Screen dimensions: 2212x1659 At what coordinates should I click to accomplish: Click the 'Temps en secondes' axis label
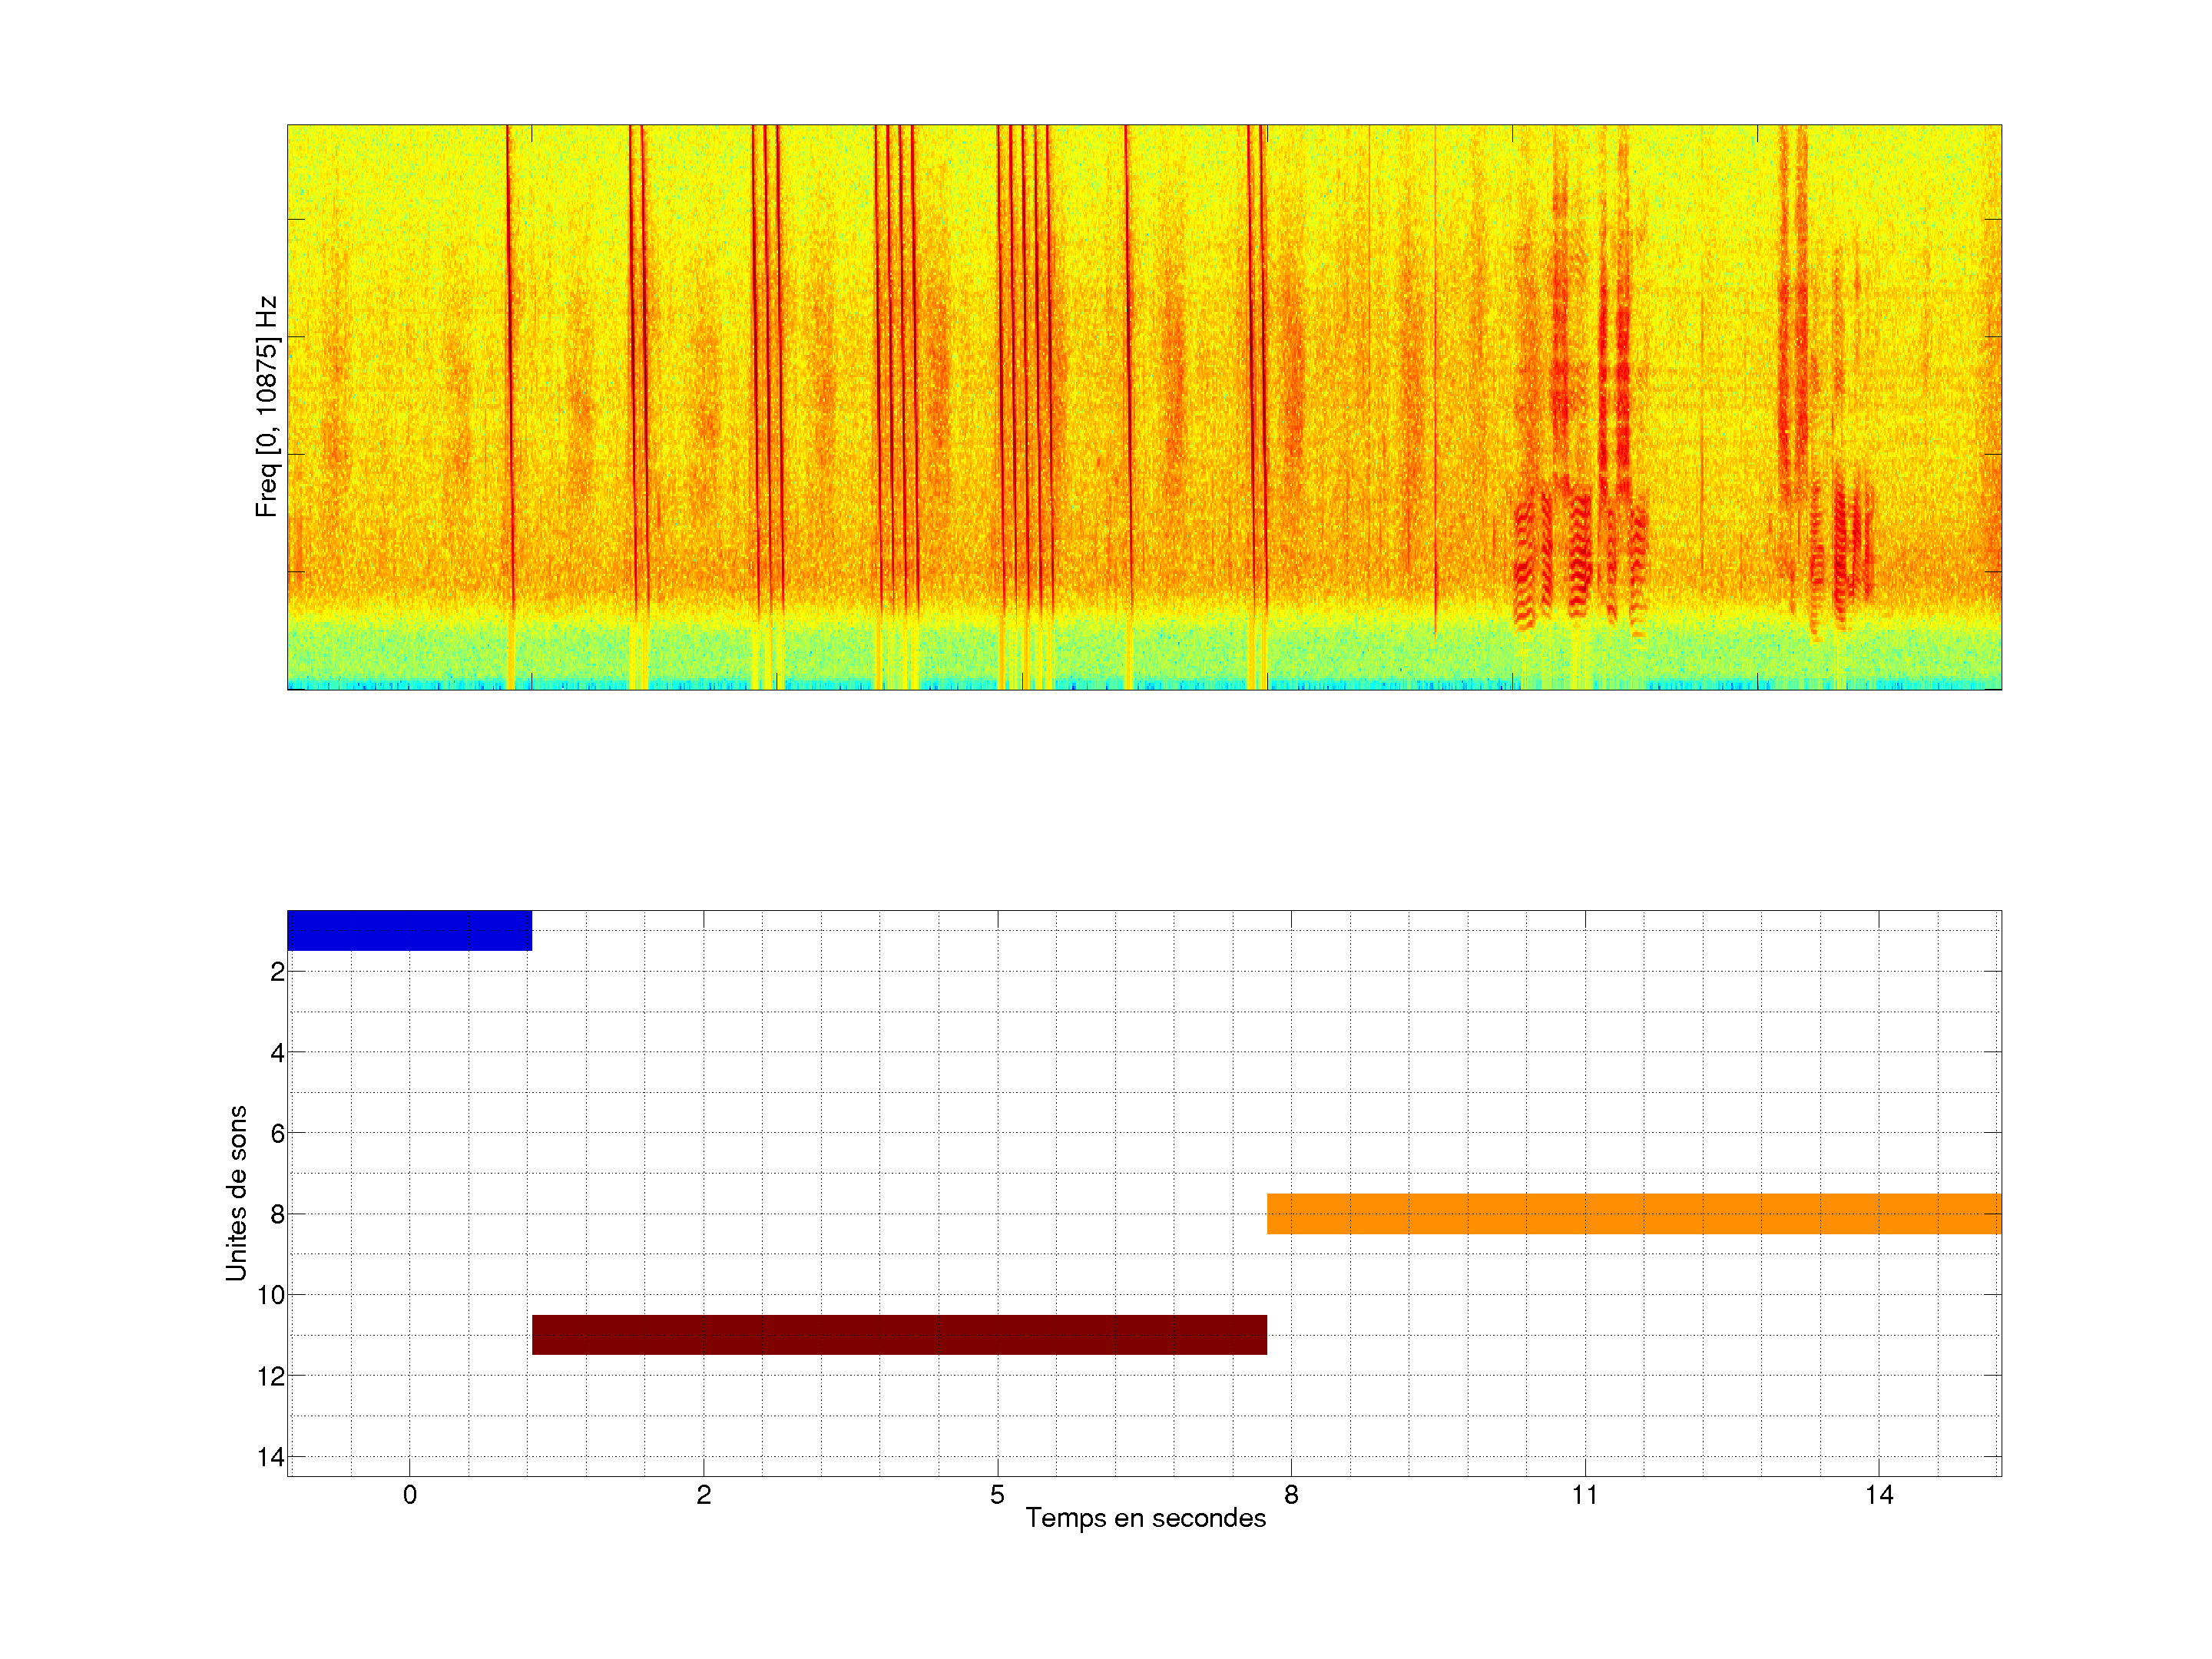(1145, 1518)
